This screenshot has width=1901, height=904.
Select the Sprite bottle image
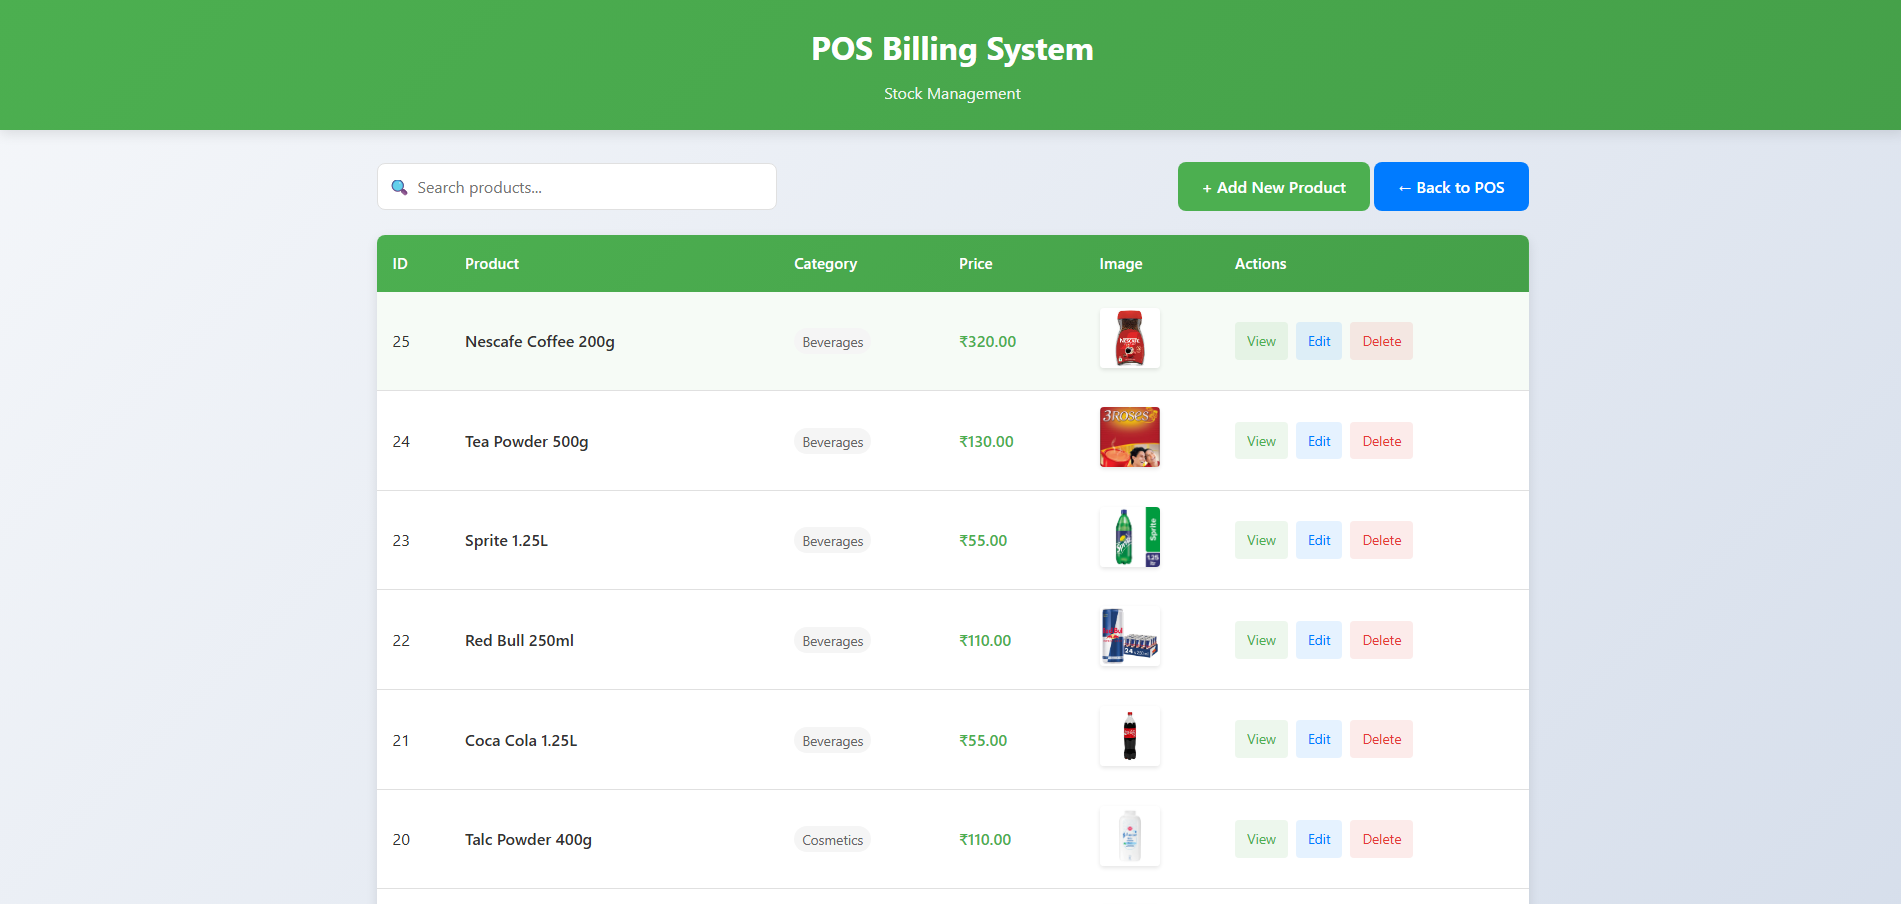[1129, 537]
